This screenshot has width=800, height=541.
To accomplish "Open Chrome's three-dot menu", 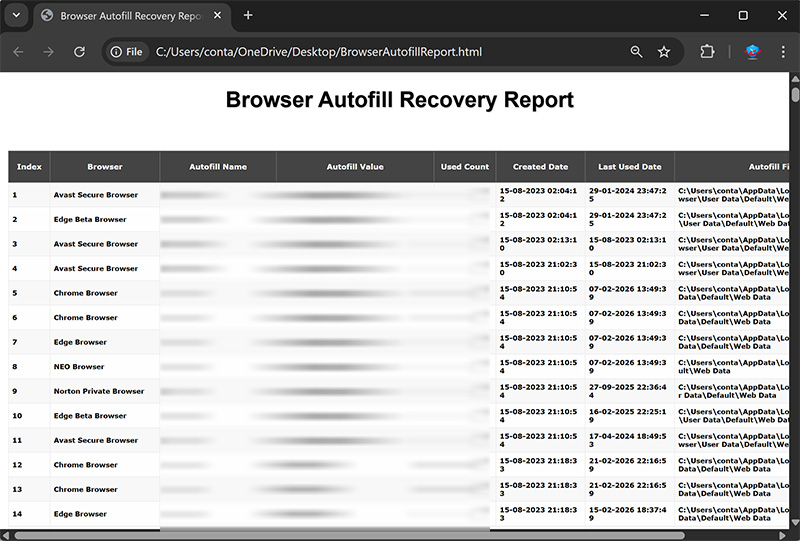I will (782, 52).
